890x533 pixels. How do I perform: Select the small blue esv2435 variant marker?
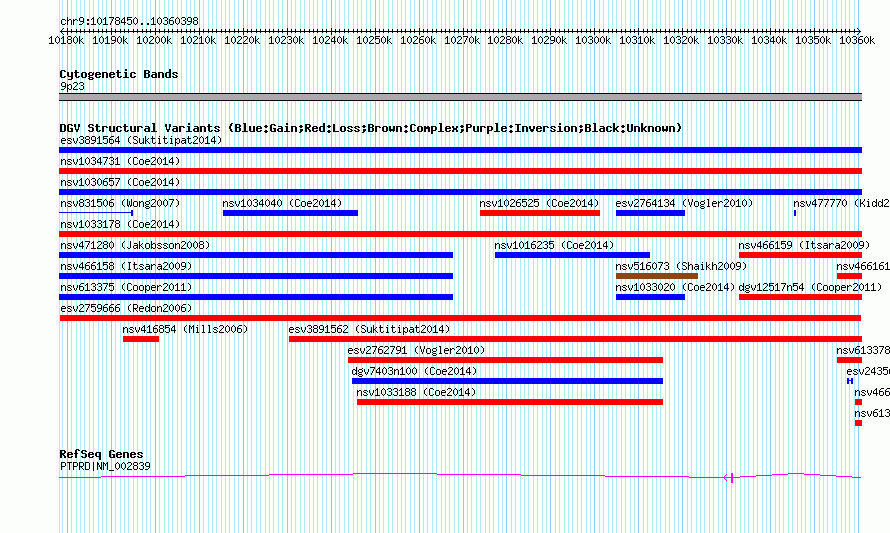pyautogui.click(x=850, y=381)
